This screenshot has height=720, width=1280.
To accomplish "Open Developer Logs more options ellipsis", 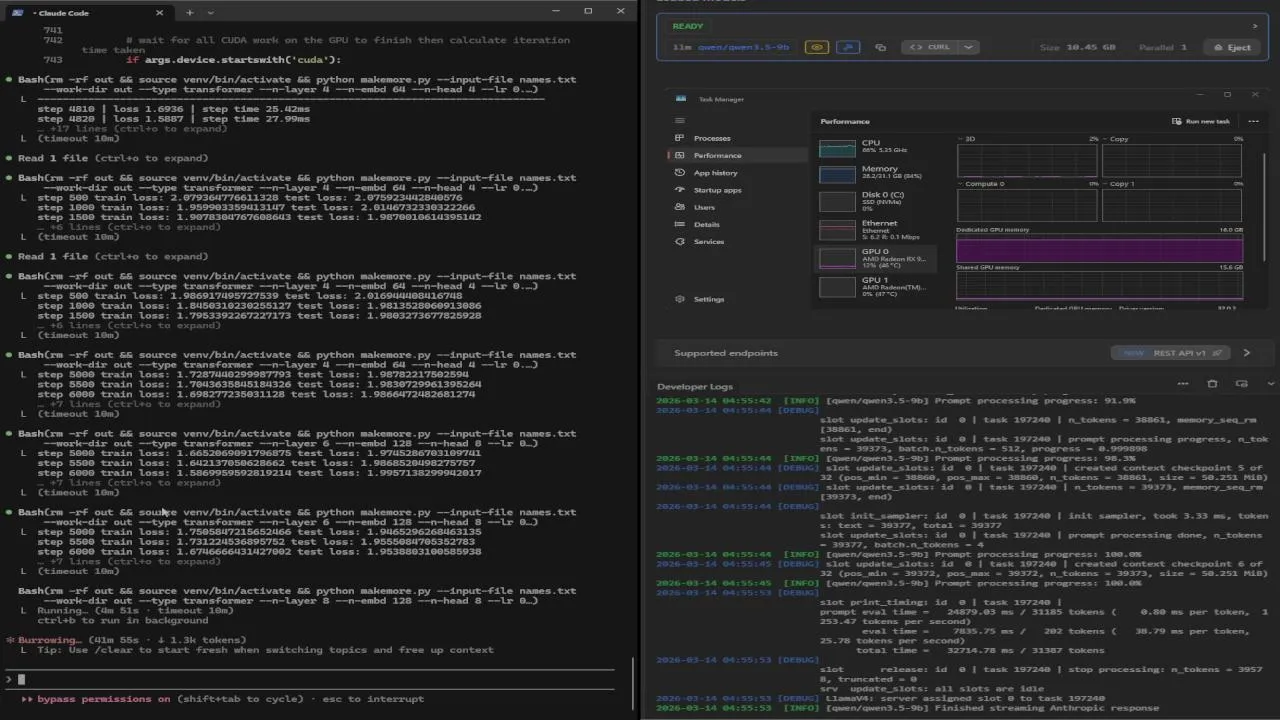I will 1183,384.
